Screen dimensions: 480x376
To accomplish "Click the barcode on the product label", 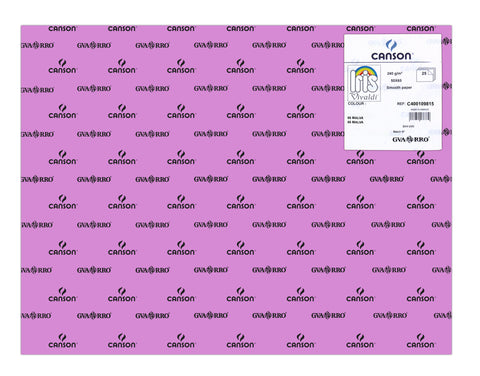I will click(420, 116).
